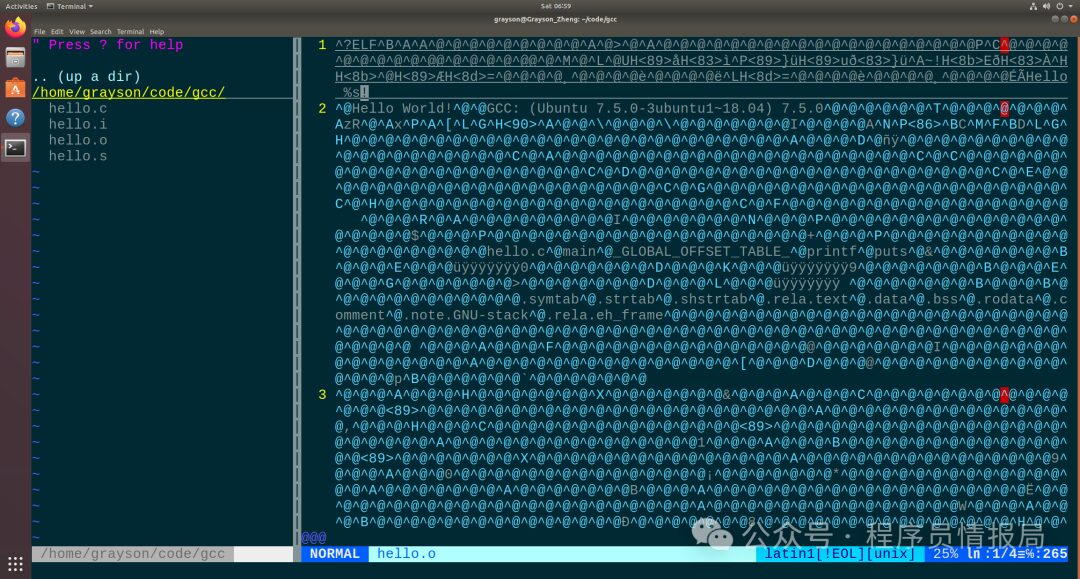Click the network status icon in top bar

(x=1033, y=6)
